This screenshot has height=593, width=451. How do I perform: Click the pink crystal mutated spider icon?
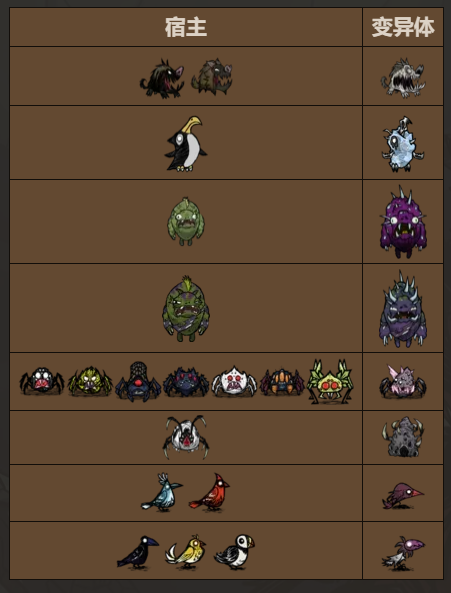[403, 381]
